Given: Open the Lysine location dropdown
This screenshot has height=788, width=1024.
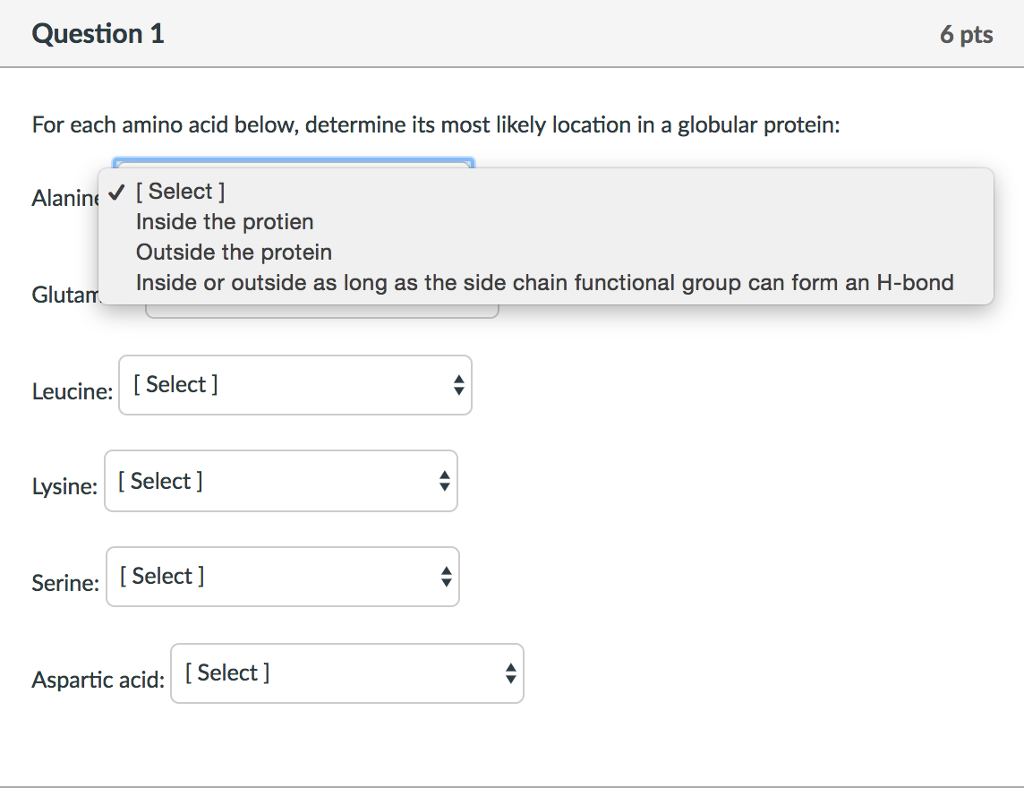Looking at the screenshot, I should click(280, 480).
